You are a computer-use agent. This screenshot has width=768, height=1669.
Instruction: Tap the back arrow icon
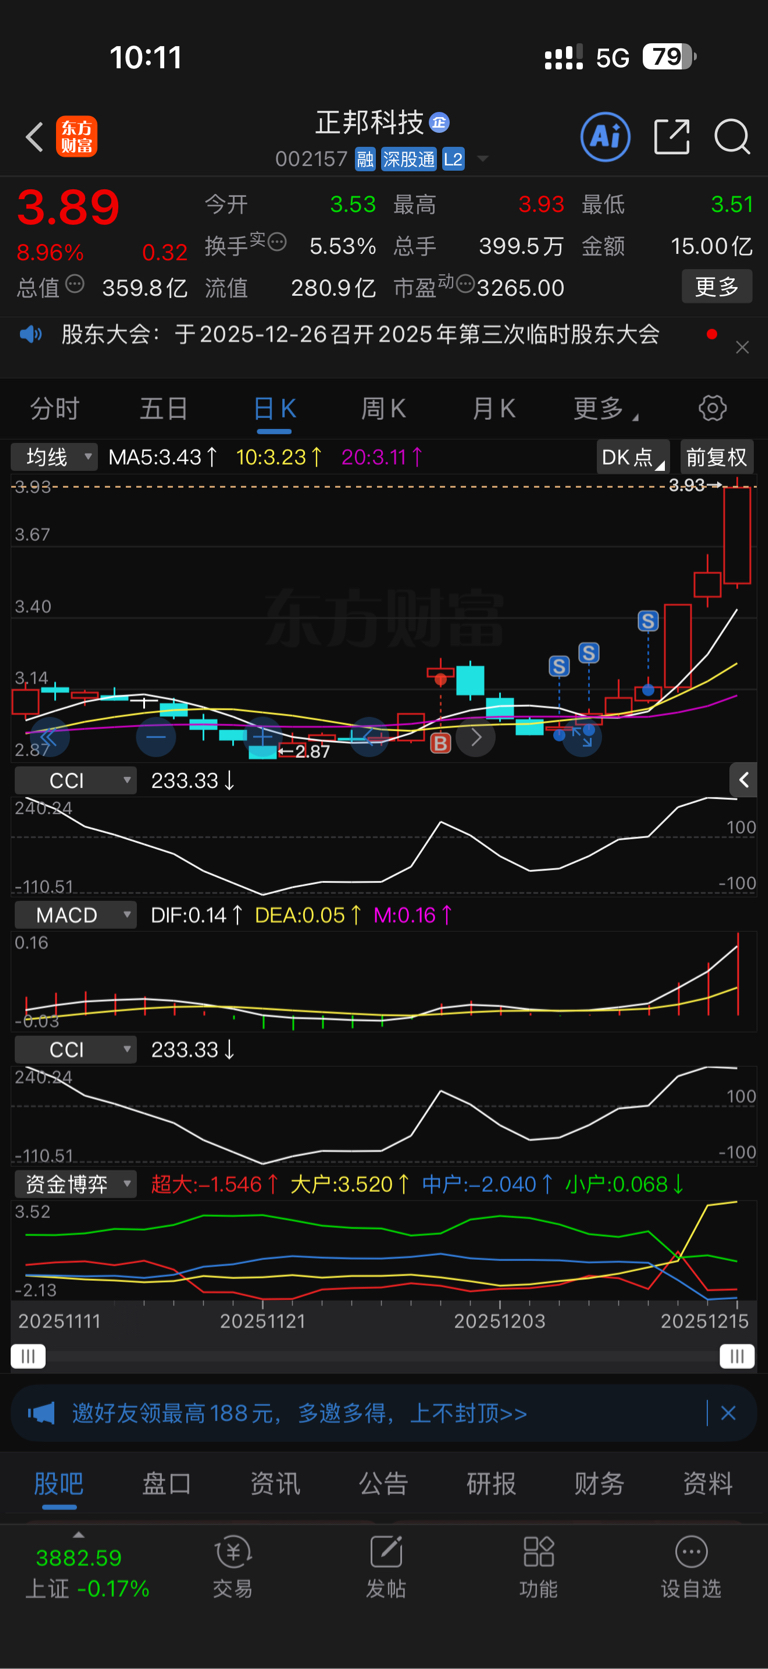35,137
